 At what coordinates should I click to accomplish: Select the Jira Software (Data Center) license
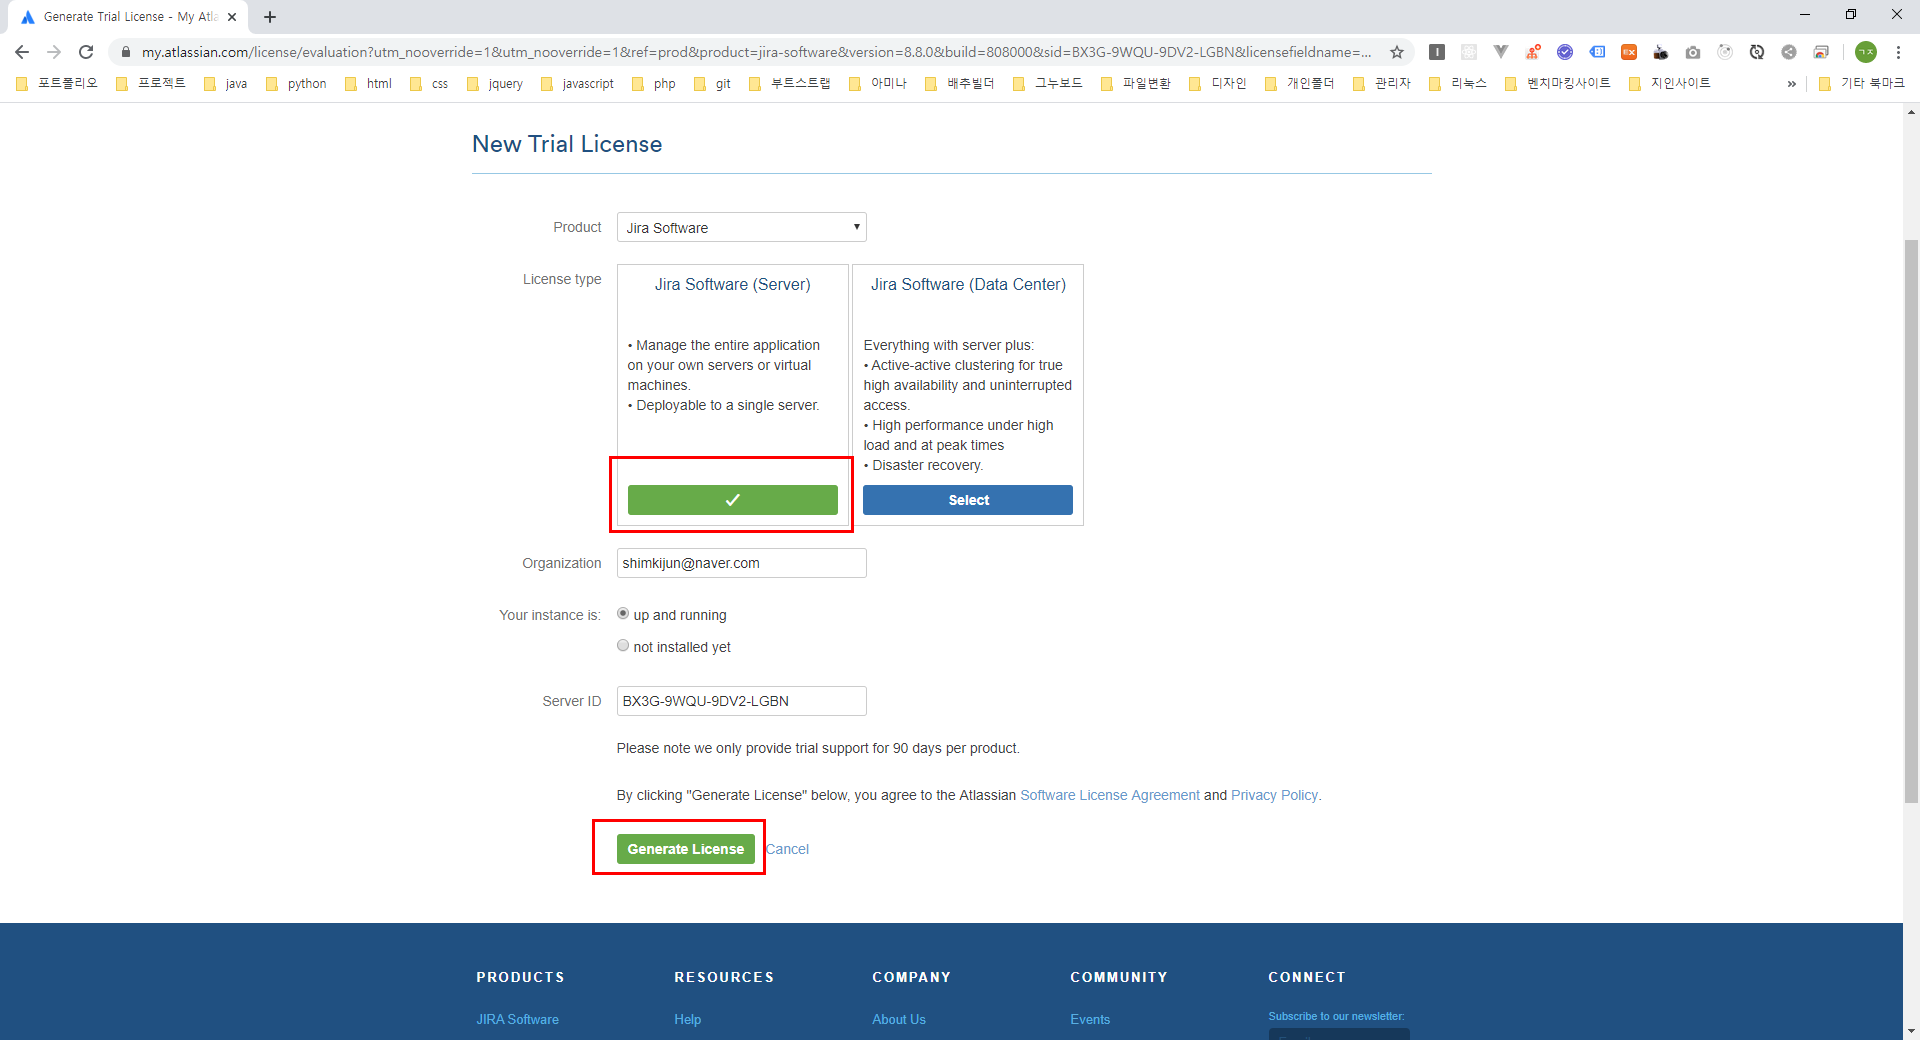pyautogui.click(x=967, y=500)
